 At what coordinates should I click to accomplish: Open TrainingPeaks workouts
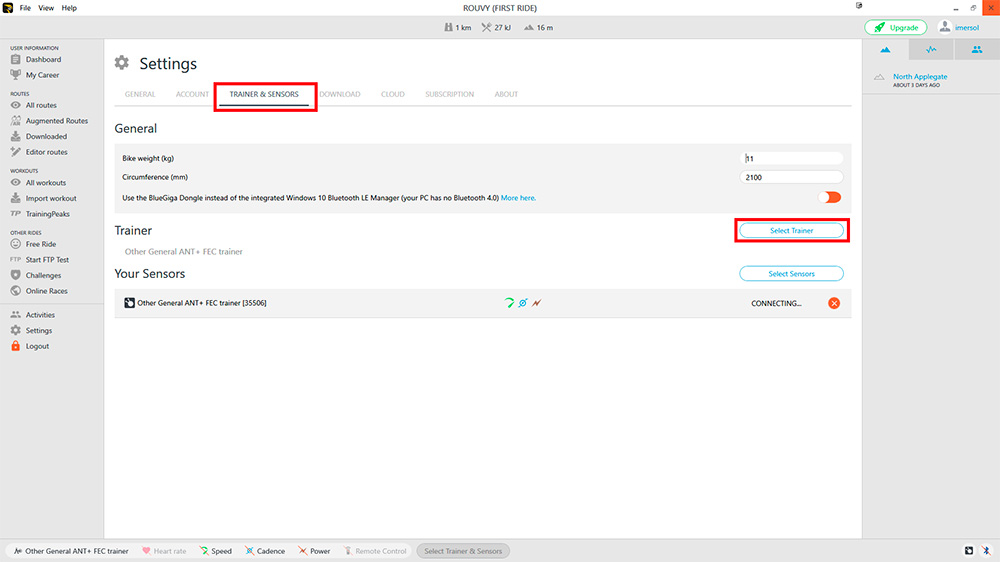coord(40,214)
